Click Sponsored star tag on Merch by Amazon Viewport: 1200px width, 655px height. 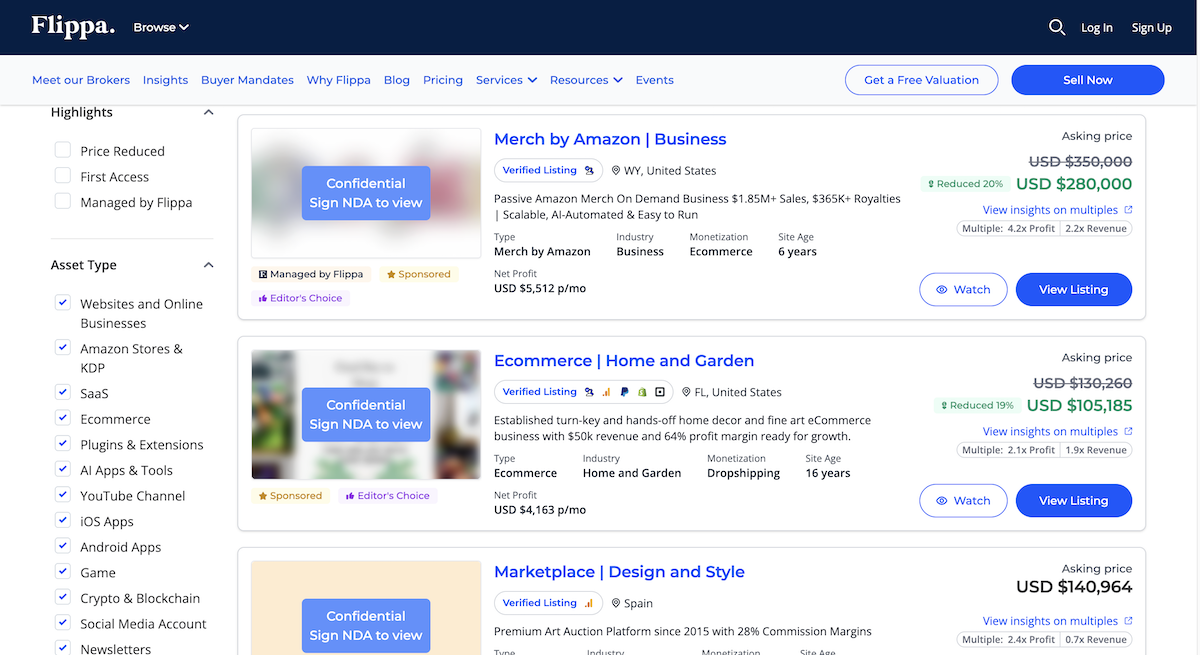pyautogui.click(x=418, y=274)
